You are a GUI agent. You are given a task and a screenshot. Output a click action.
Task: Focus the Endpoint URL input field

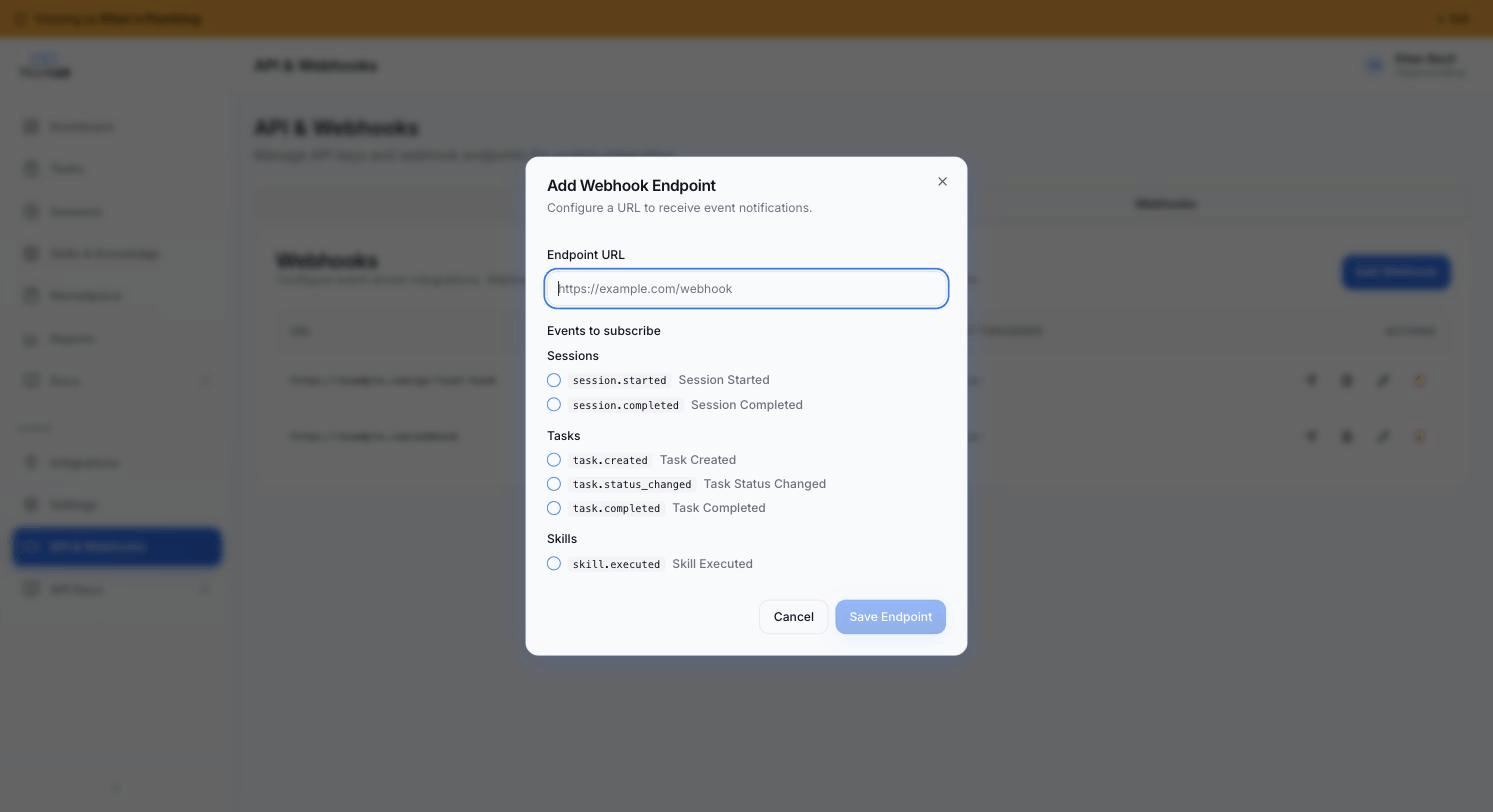pyautogui.click(x=746, y=289)
